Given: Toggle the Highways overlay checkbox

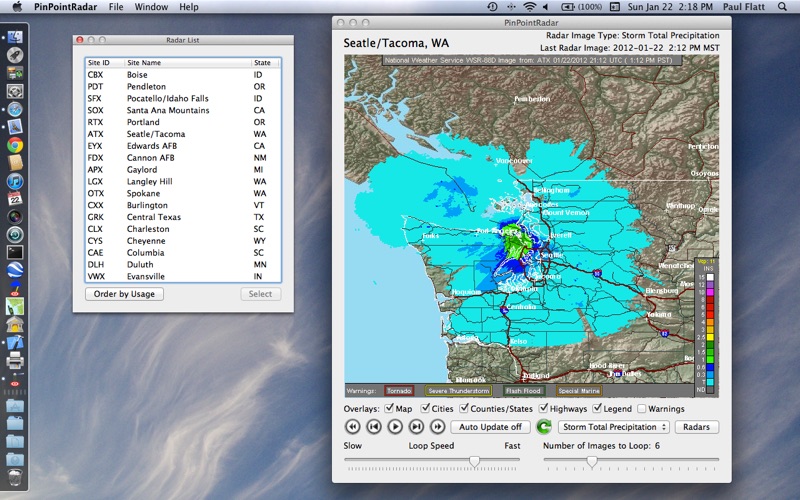Looking at the screenshot, I should tap(543, 408).
